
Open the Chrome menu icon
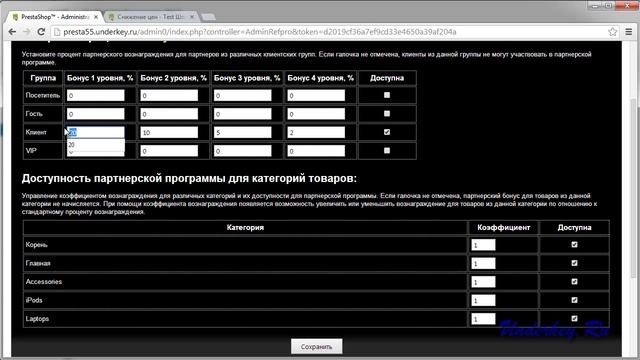(629, 32)
